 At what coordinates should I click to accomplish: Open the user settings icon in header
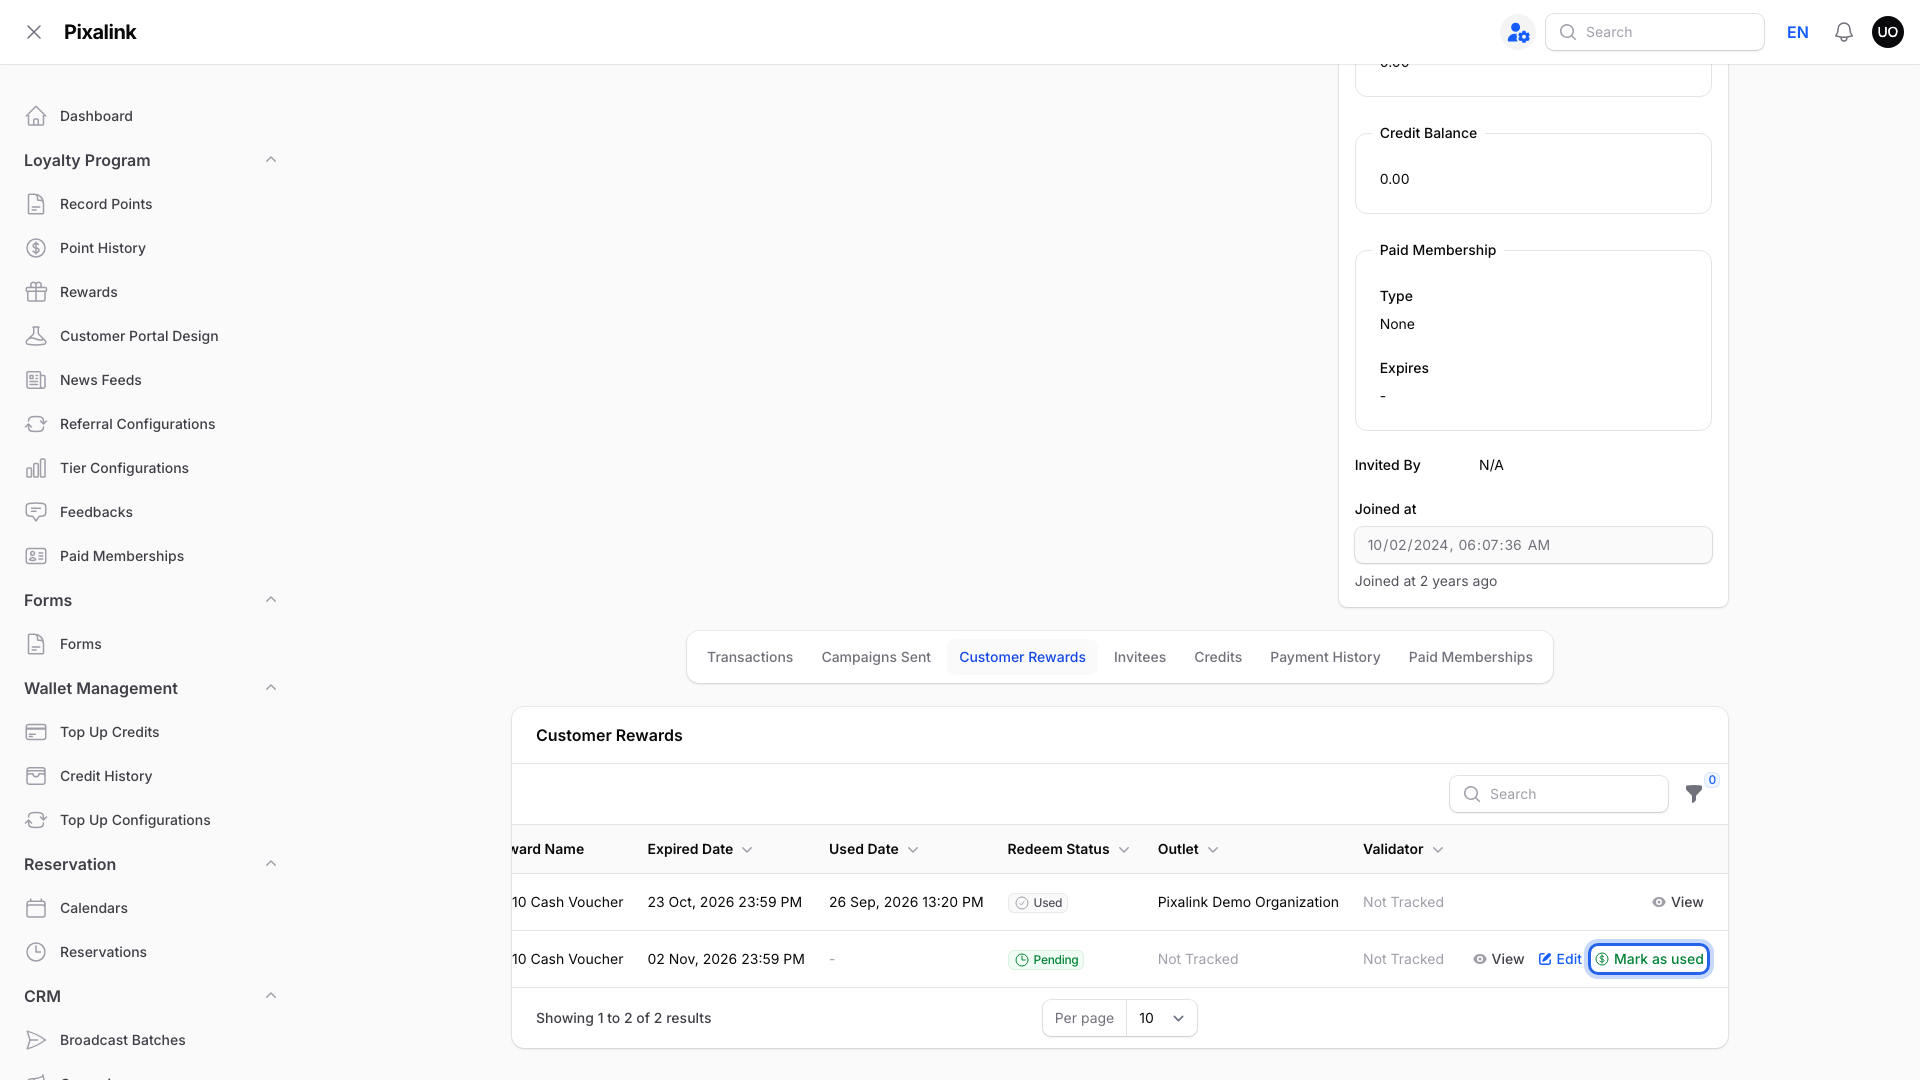click(x=1518, y=32)
